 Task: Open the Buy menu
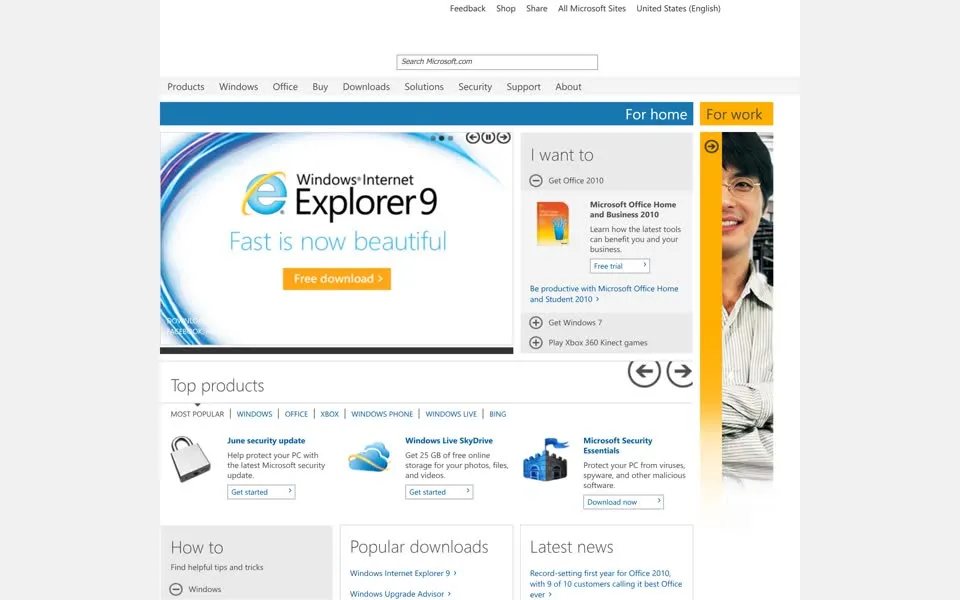(x=320, y=87)
